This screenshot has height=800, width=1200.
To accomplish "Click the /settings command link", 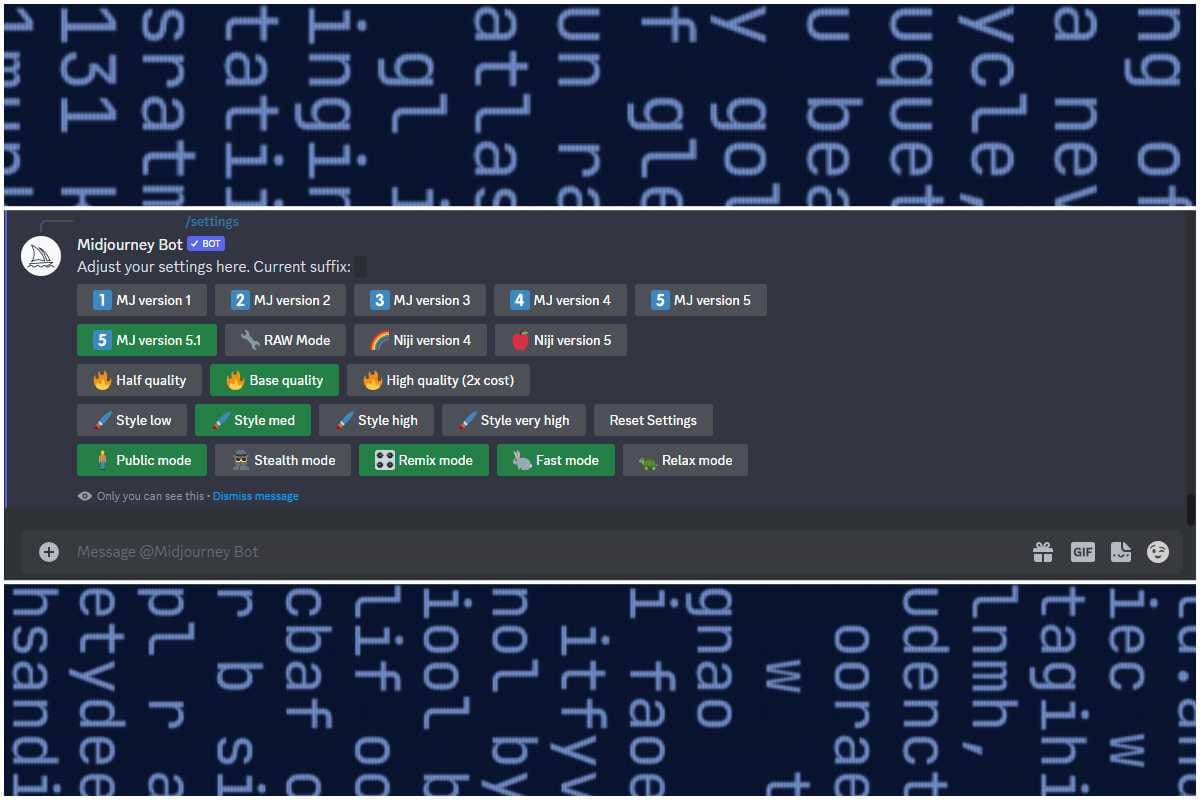I will [x=212, y=222].
